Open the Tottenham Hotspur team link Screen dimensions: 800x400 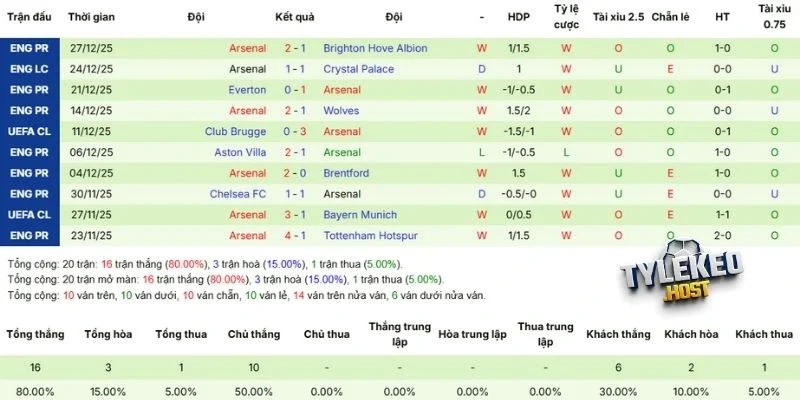(x=369, y=235)
